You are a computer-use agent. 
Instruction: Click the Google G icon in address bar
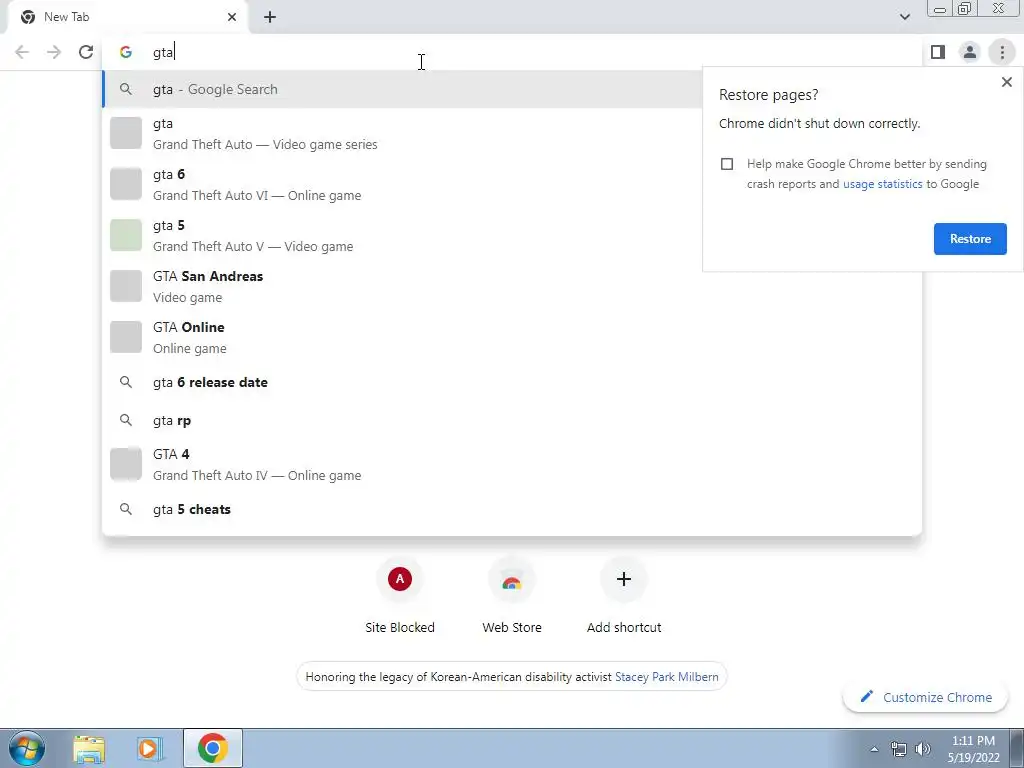126,52
